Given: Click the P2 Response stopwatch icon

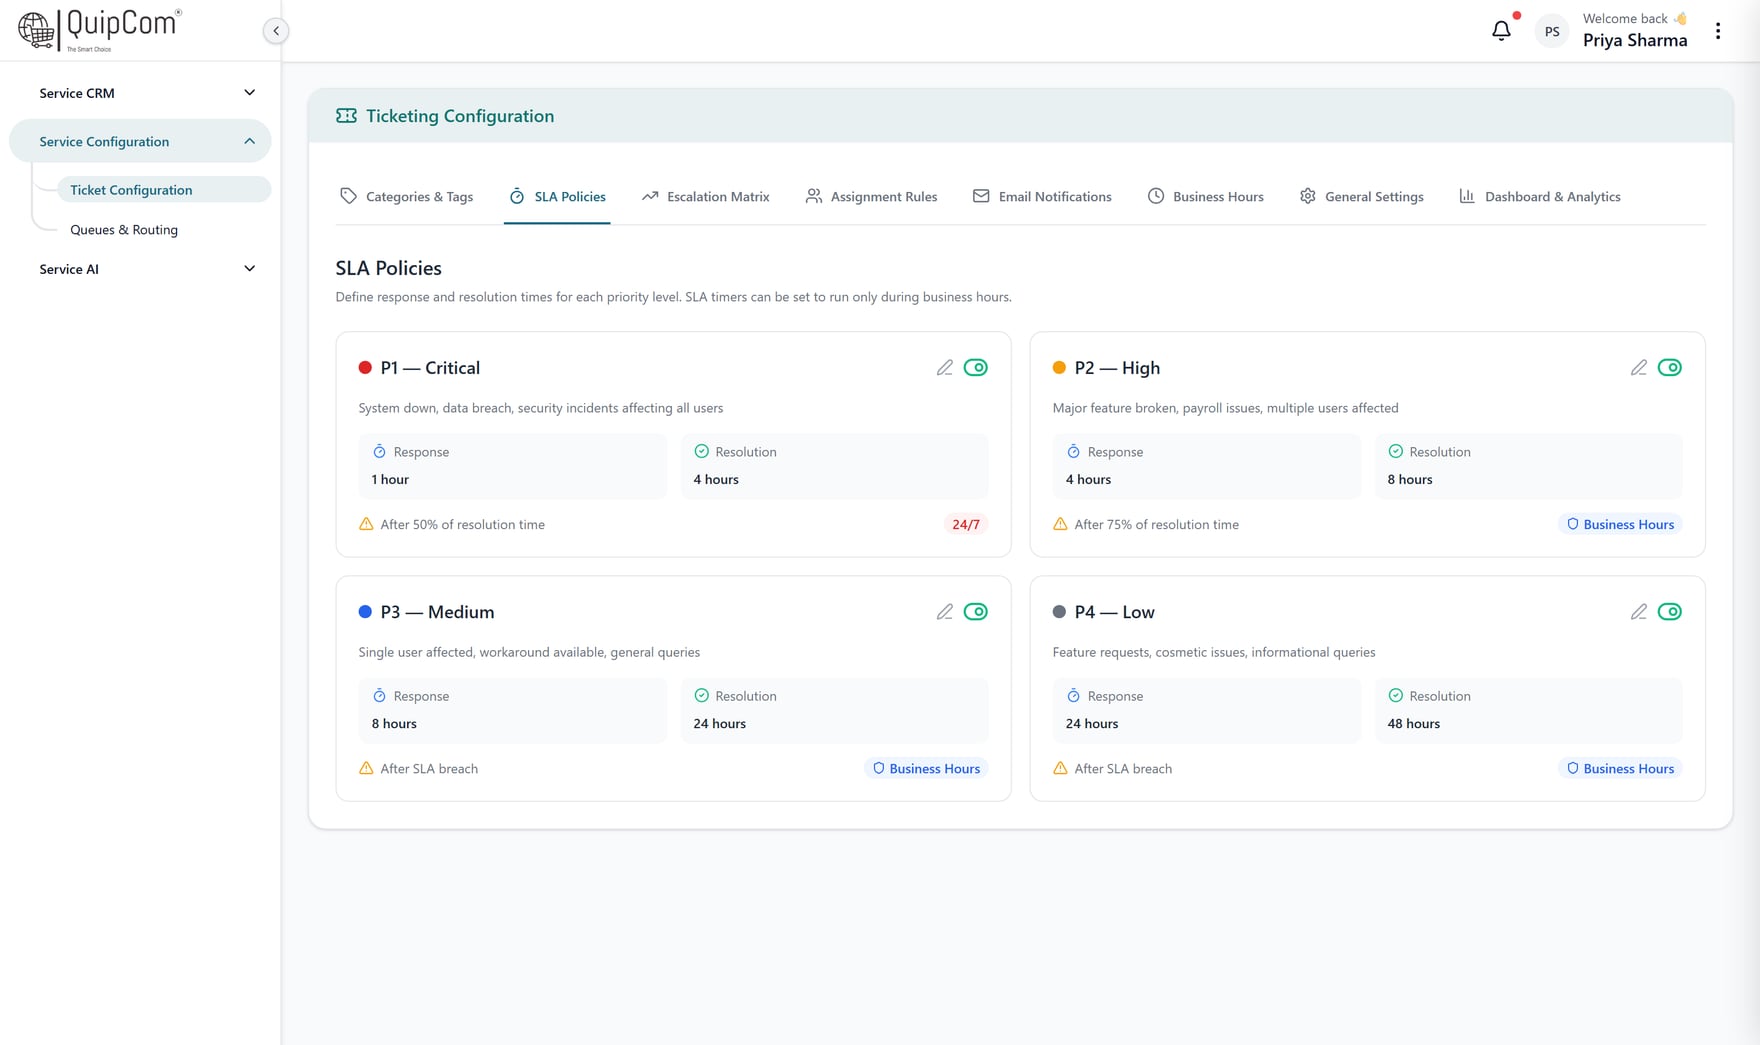Looking at the screenshot, I should point(1073,452).
